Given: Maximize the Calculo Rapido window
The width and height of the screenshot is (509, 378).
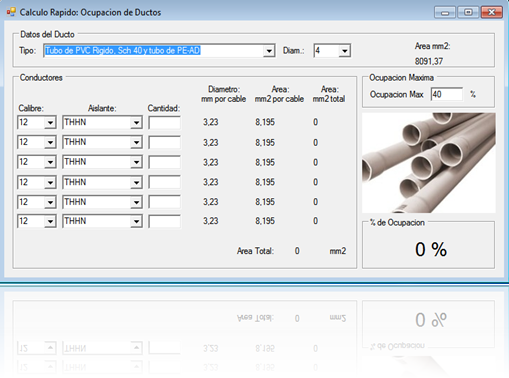Looking at the screenshot, I should tap(468, 12).
